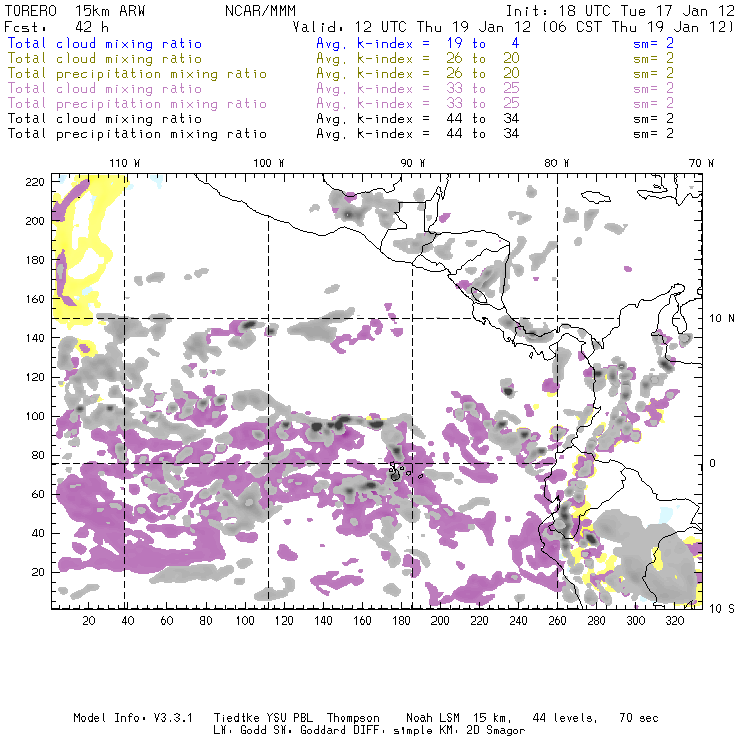
Task: Select the "NCAR/MMM" header label
Action: pos(260,11)
